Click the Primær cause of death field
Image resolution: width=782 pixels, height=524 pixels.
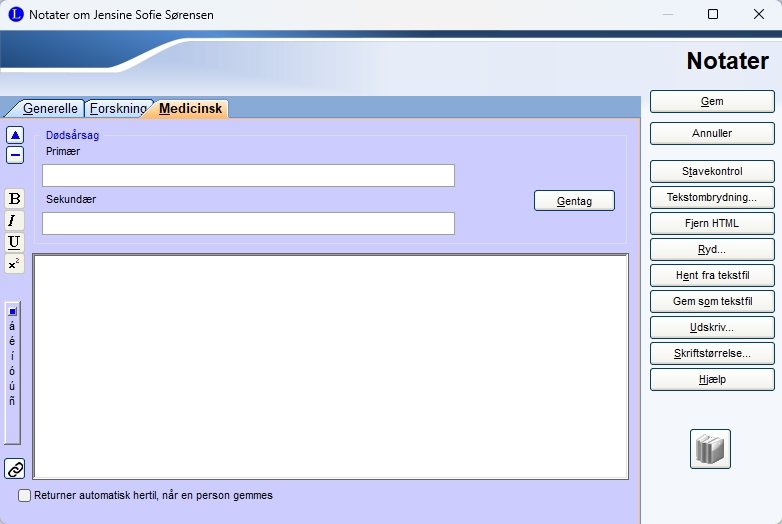click(x=248, y=176)
